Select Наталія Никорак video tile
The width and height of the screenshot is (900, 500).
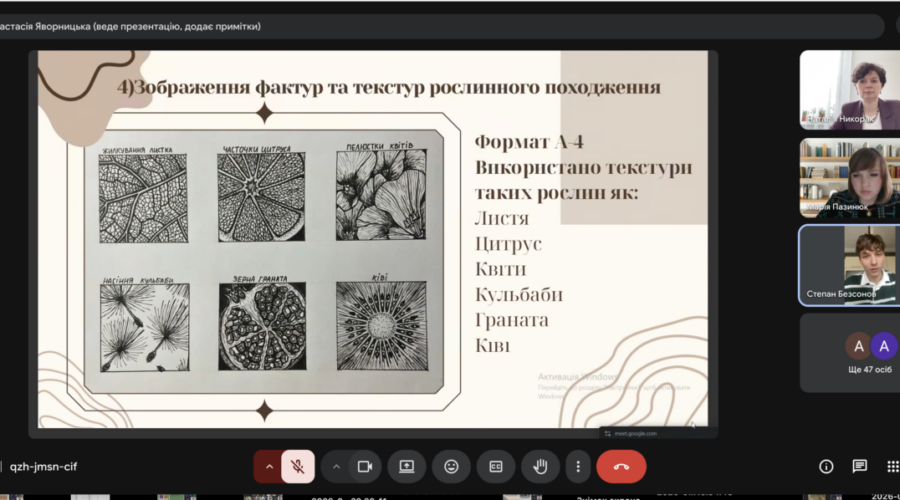coord(849,90)
